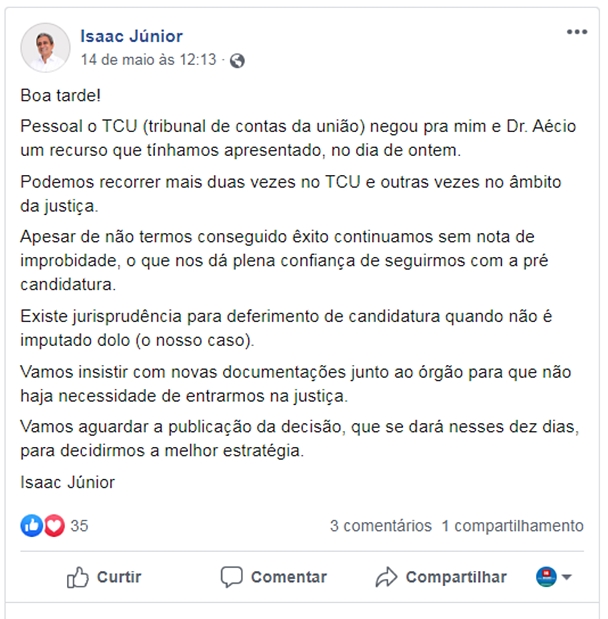608x619 pixels.
Task: Click the blue Like reaction icon
Action: point(33,526)
